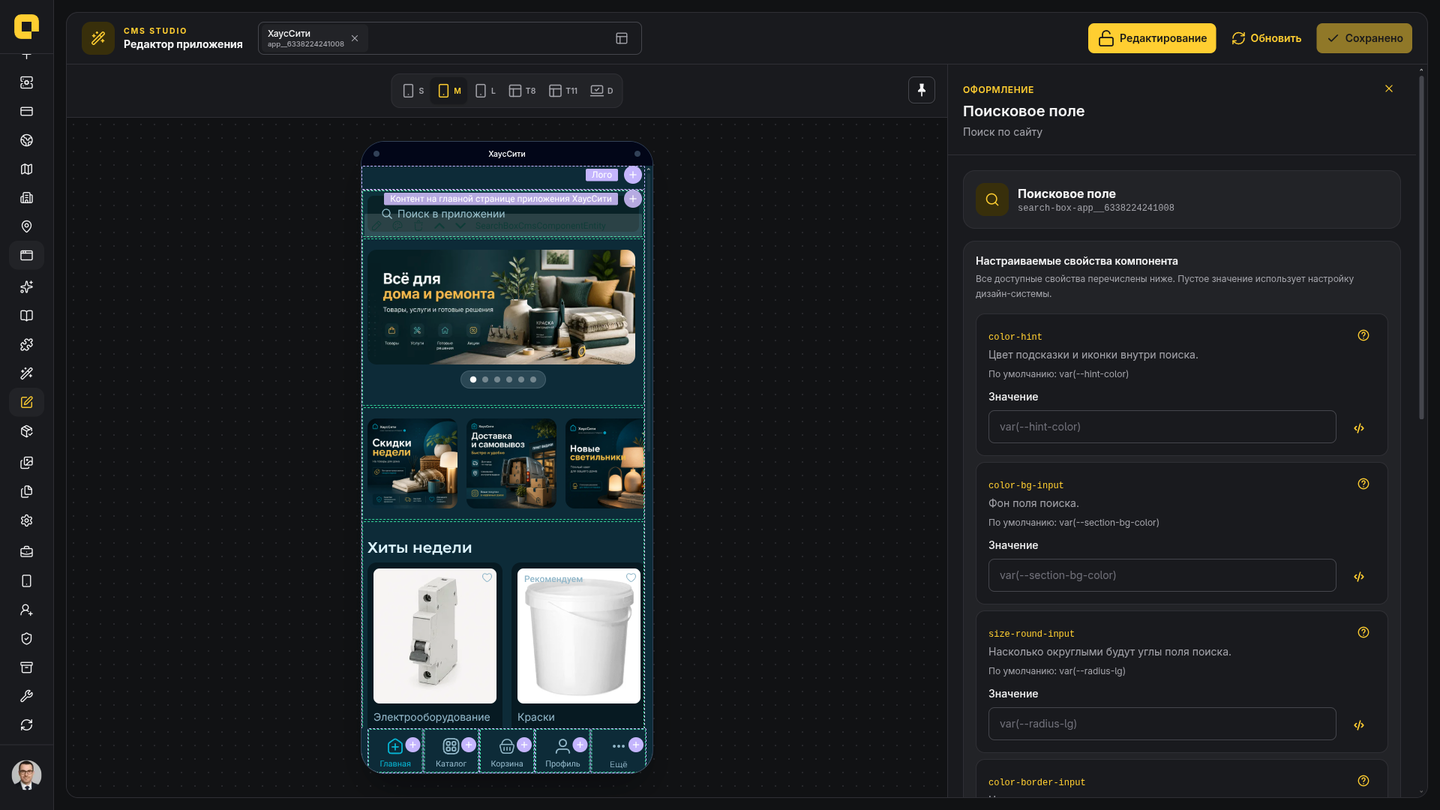Click plus button next to Лого label

coord(633,175)
